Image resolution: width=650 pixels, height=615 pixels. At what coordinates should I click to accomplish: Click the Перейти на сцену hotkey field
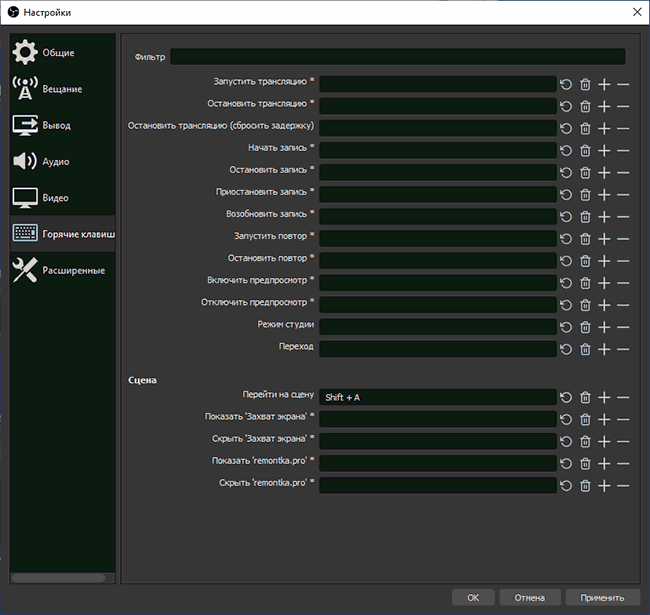coord(438,397)
